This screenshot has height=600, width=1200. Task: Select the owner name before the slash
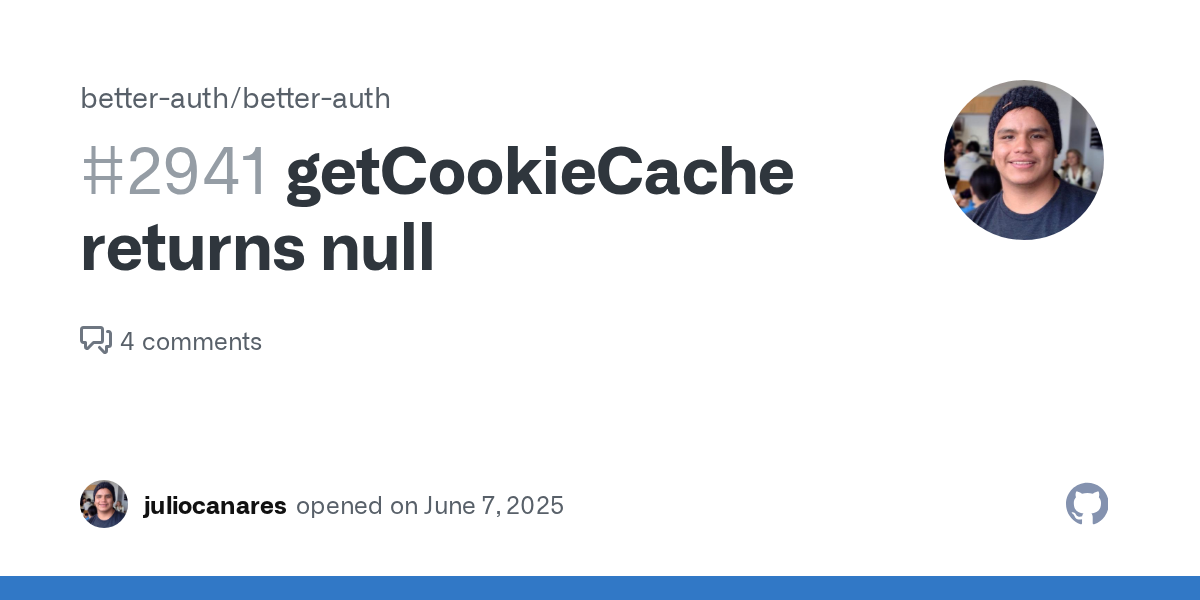(x=155, y=98)
